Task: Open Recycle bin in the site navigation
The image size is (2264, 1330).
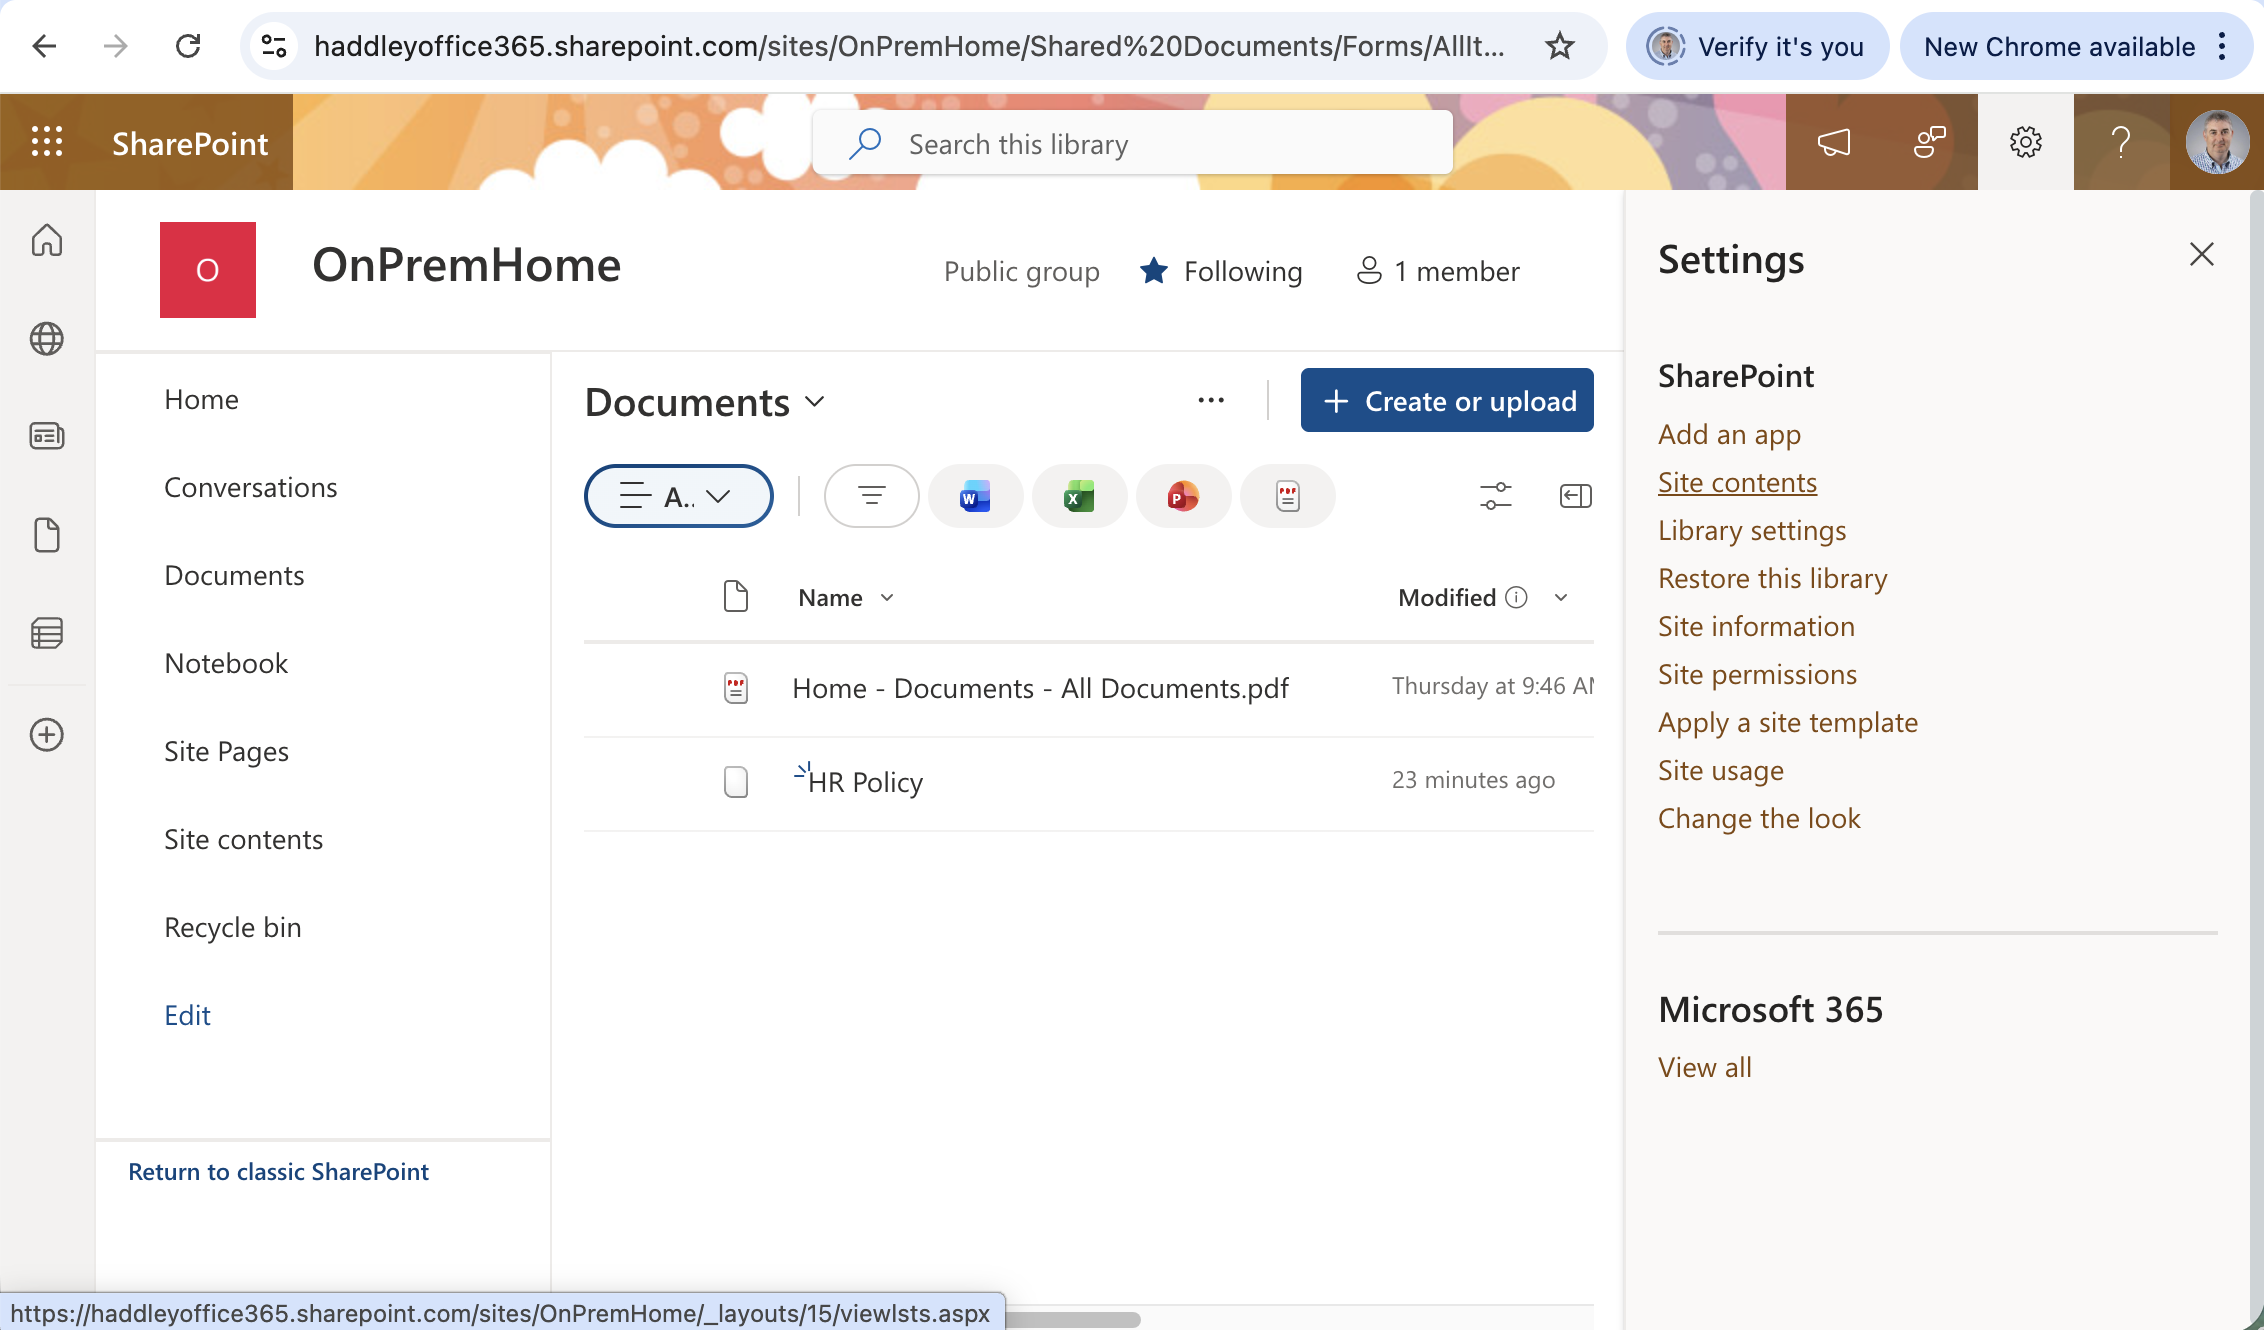Action: click(232, 927)
